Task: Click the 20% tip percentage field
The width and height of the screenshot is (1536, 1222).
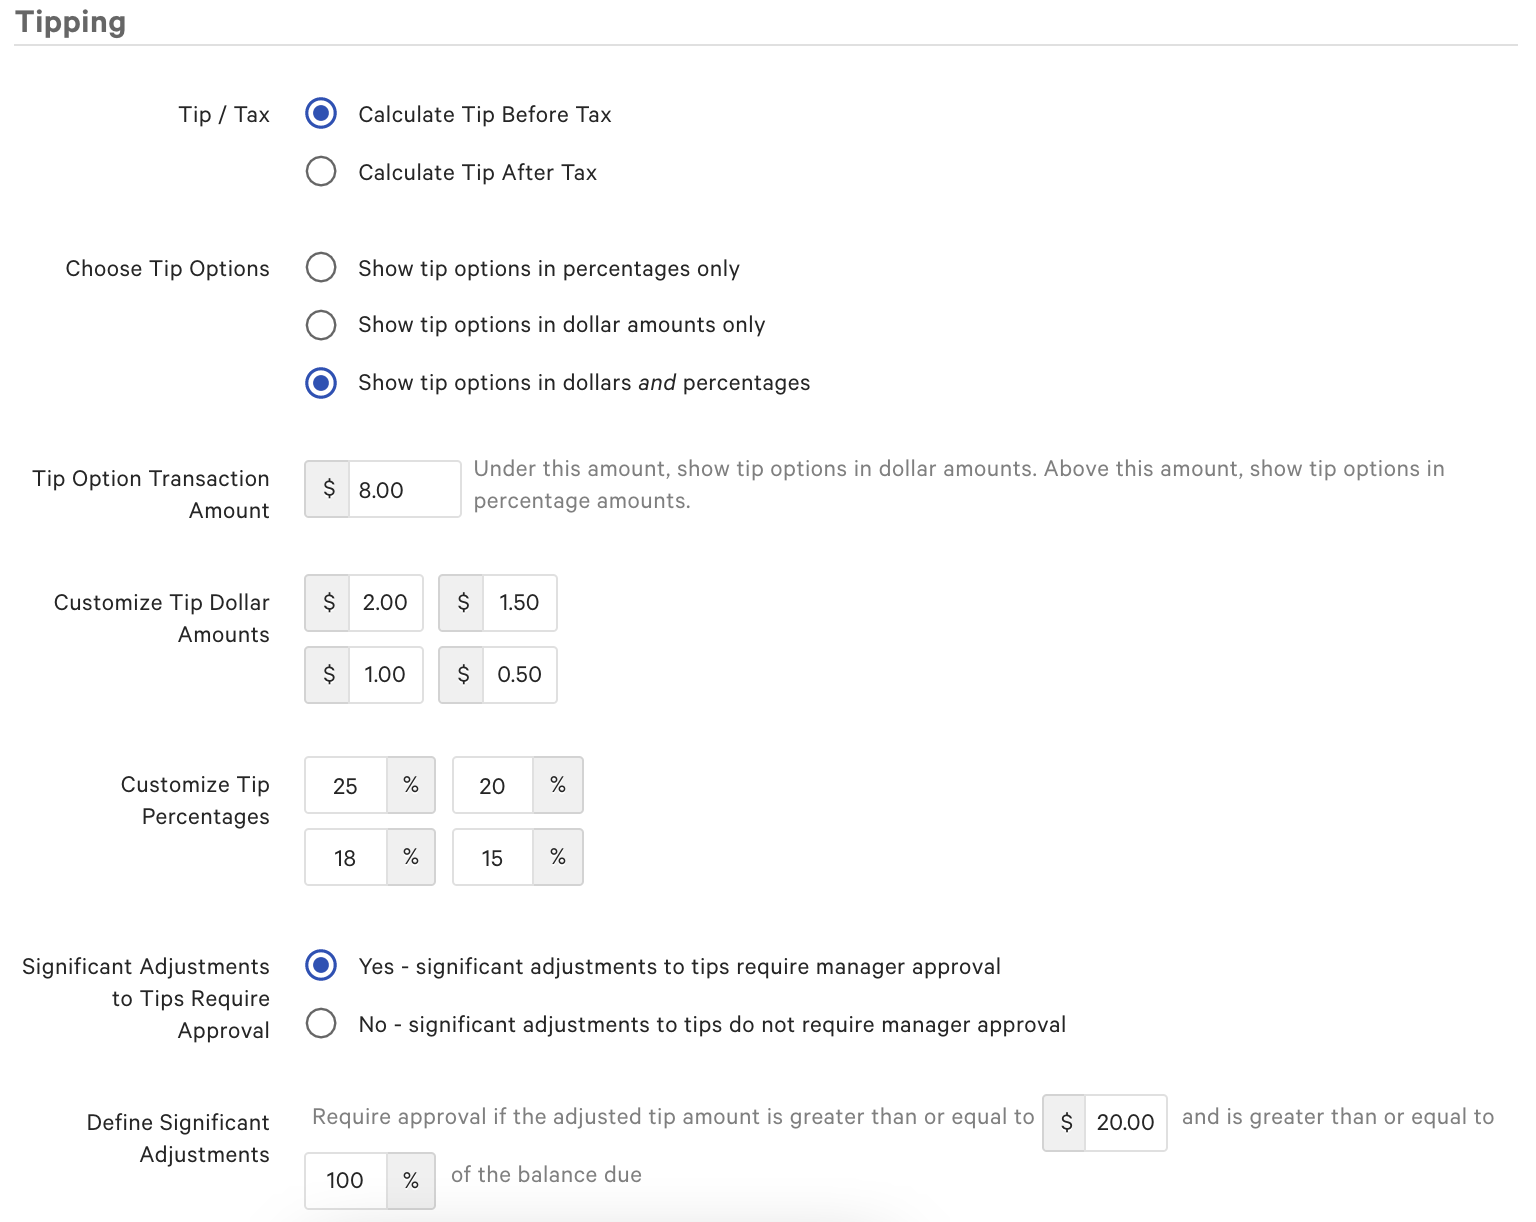Action: click(492, 785)
